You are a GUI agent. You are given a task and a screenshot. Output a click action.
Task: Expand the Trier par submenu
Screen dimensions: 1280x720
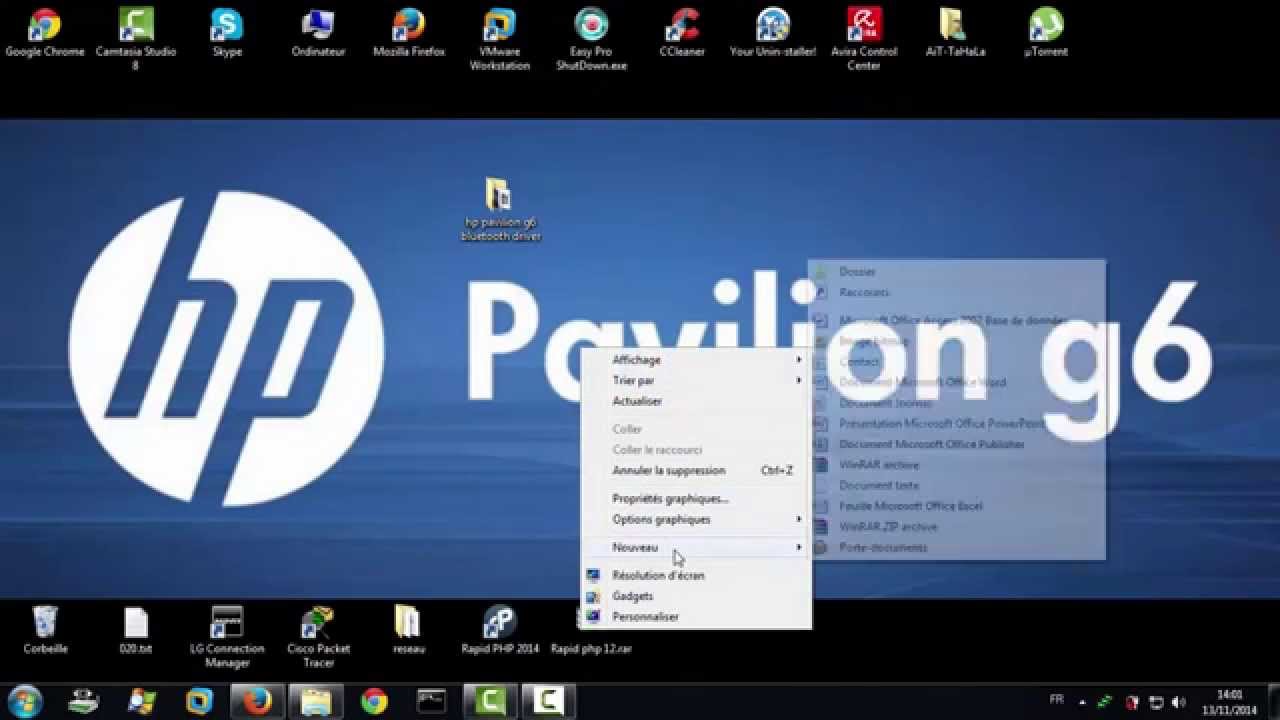(x=697, y=381)
